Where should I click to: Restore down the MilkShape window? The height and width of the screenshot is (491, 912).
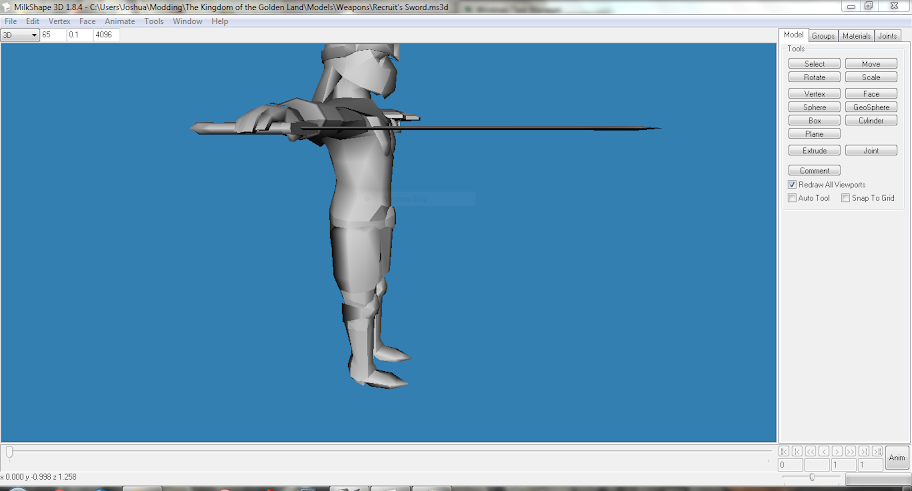point(868,6)
